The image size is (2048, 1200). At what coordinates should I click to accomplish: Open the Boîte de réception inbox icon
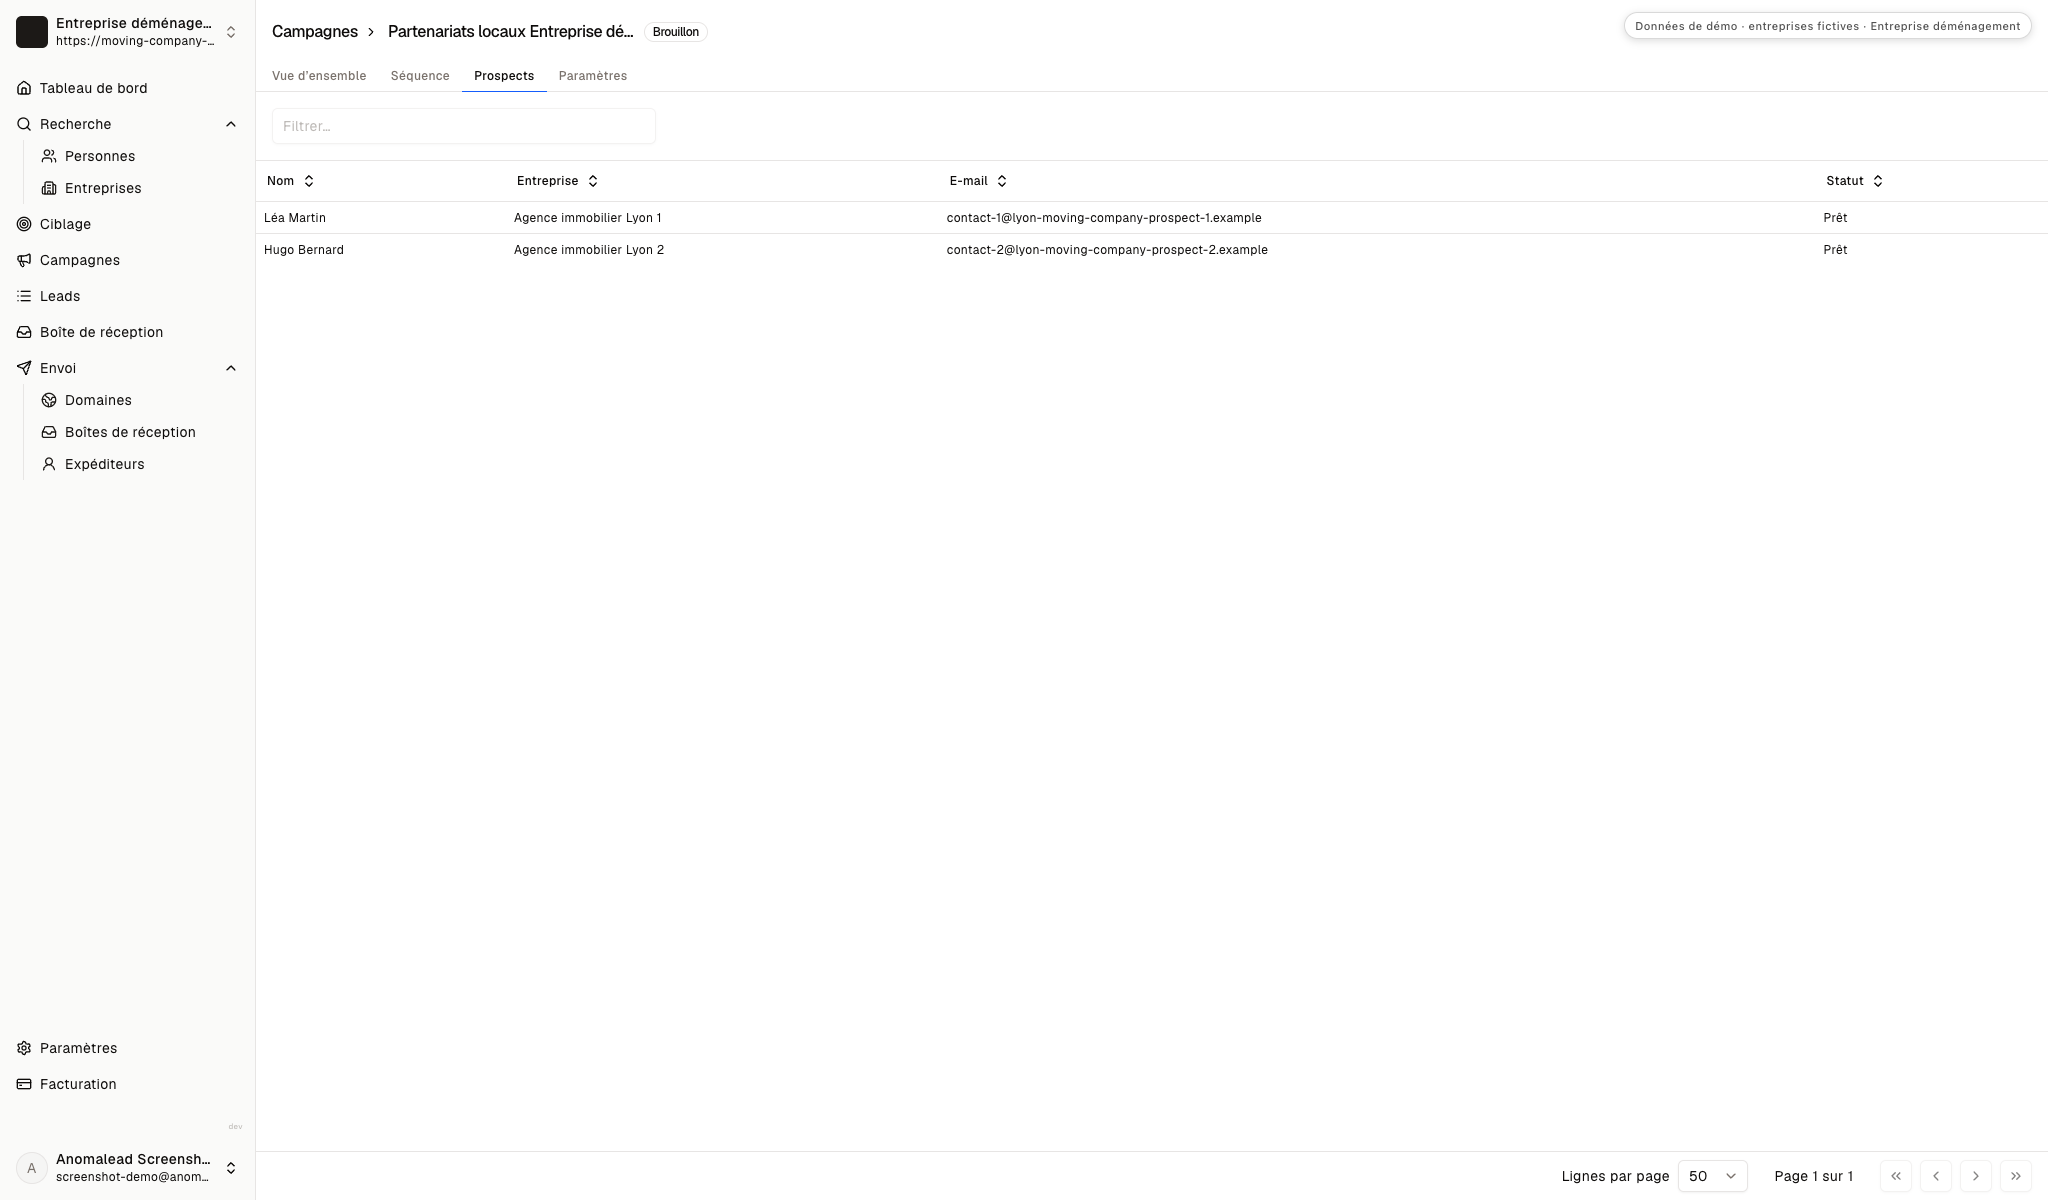[x=24, y=332]
